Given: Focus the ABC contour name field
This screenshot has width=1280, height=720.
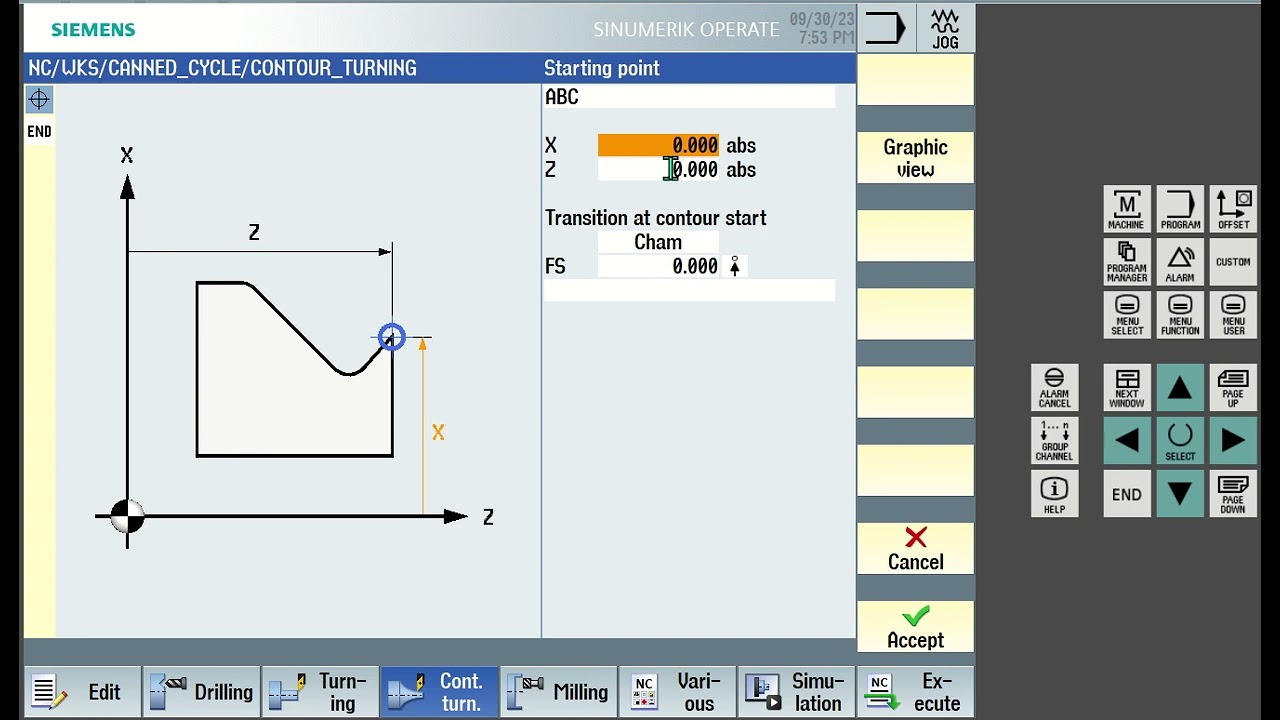Looking at the screenshot, I should point(689,97).
